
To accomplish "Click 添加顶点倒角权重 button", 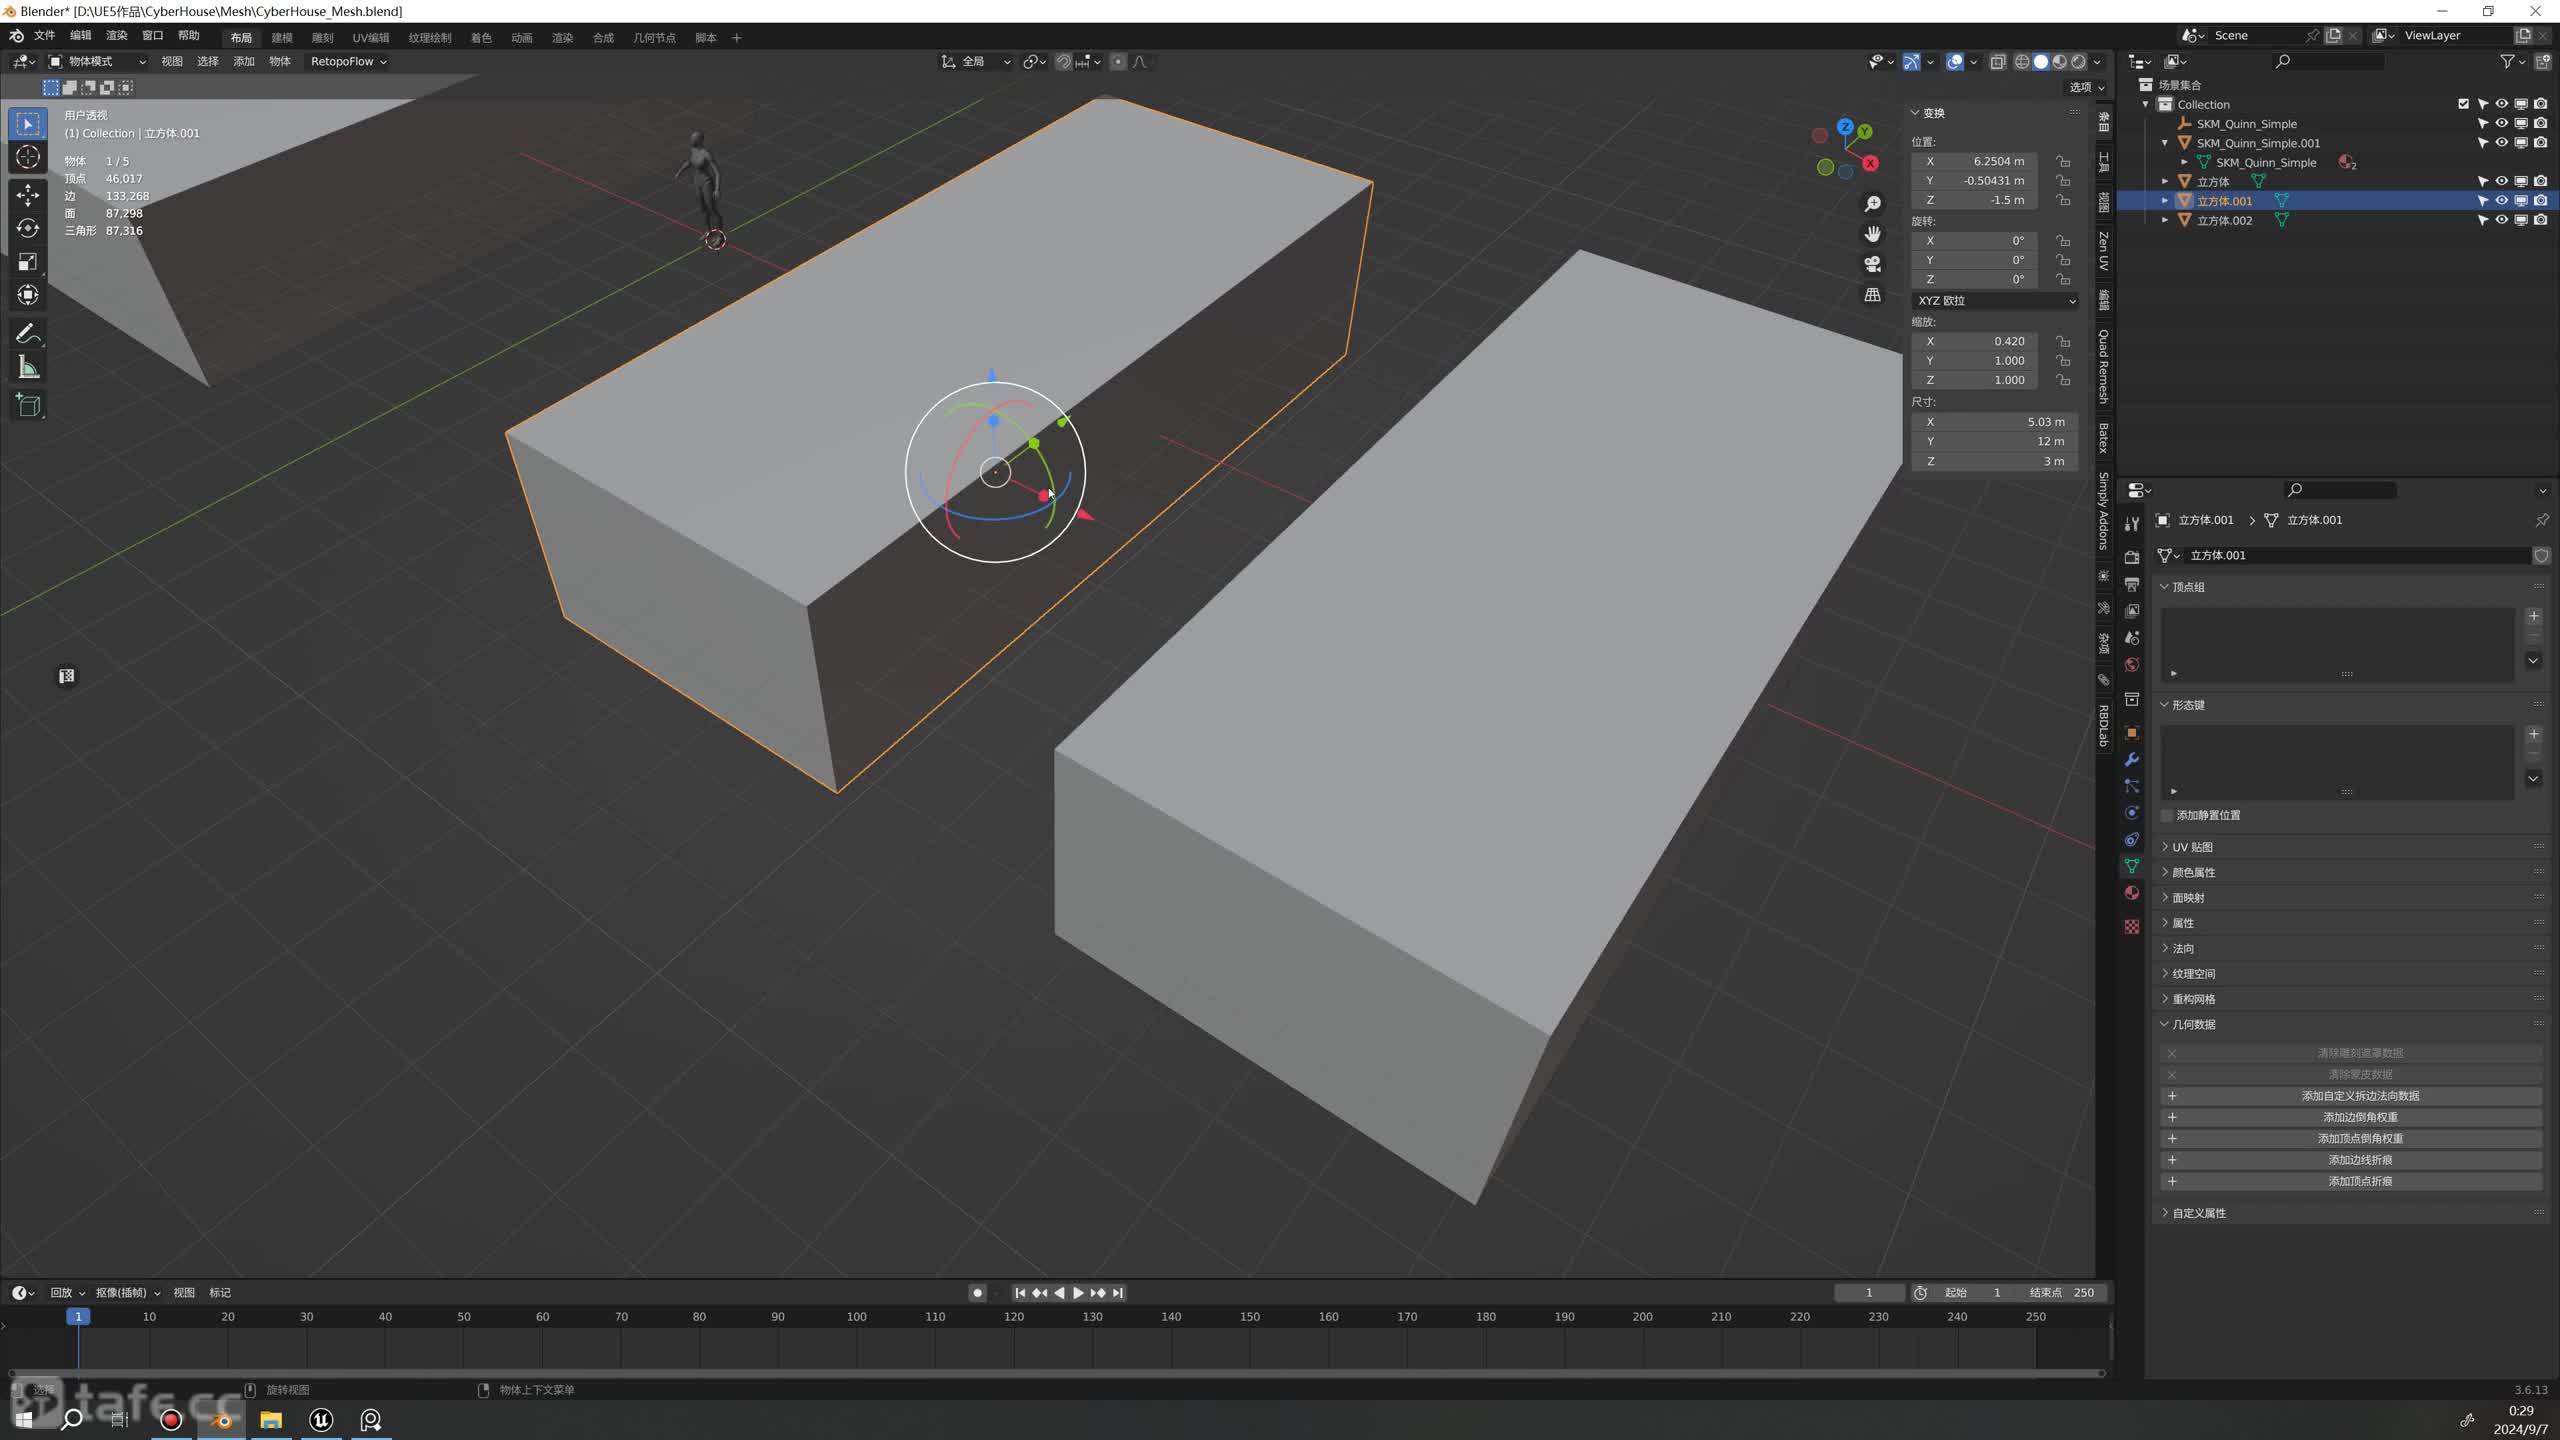I will click(2351, 1139).
